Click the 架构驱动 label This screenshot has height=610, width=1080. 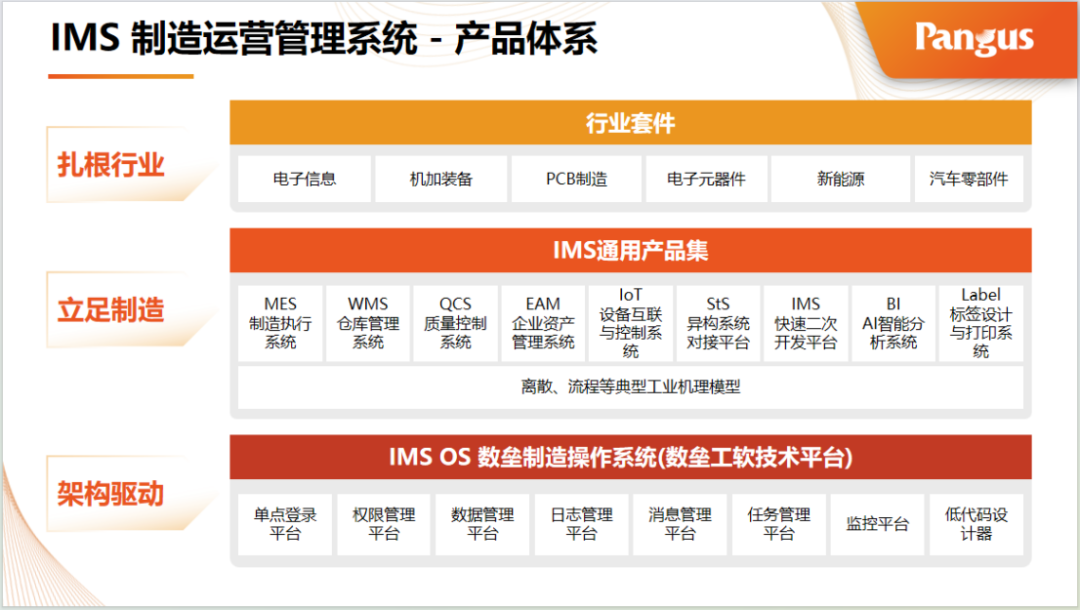pyautogui.click(x=111, y=494)
